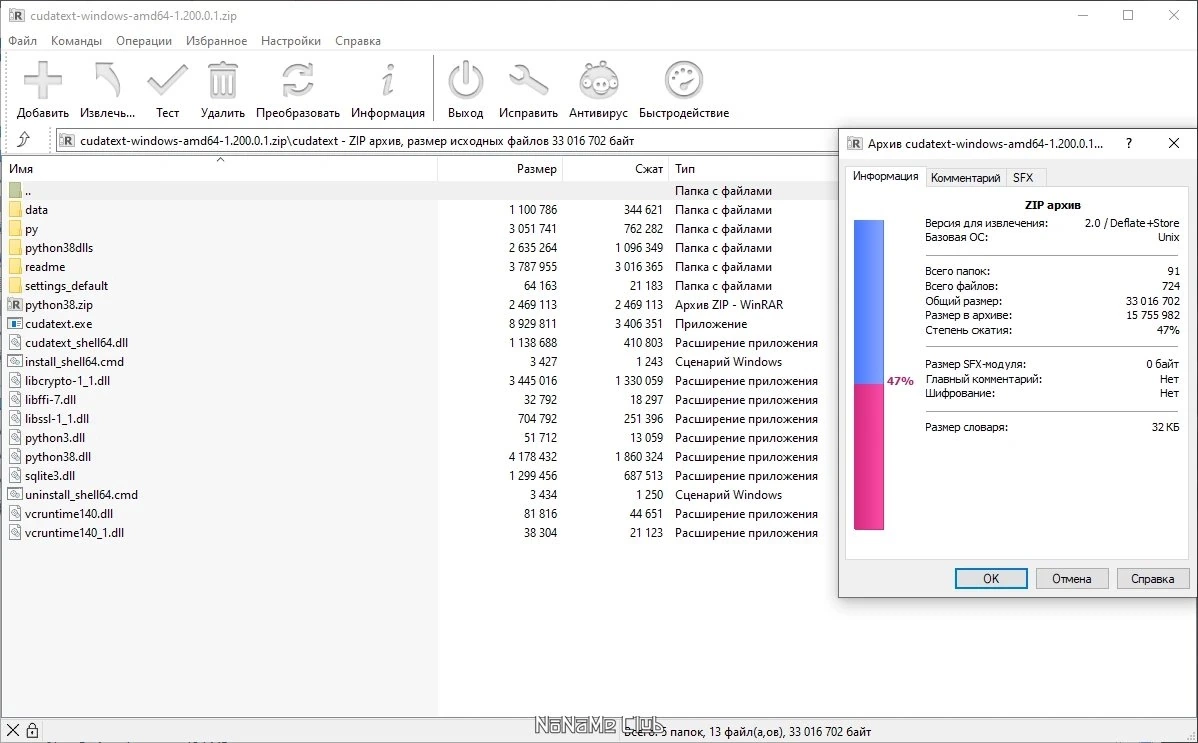This screenshot has height=743, width=1198.
Task: Sort by the Имя column header
Action: click(219, 168)
